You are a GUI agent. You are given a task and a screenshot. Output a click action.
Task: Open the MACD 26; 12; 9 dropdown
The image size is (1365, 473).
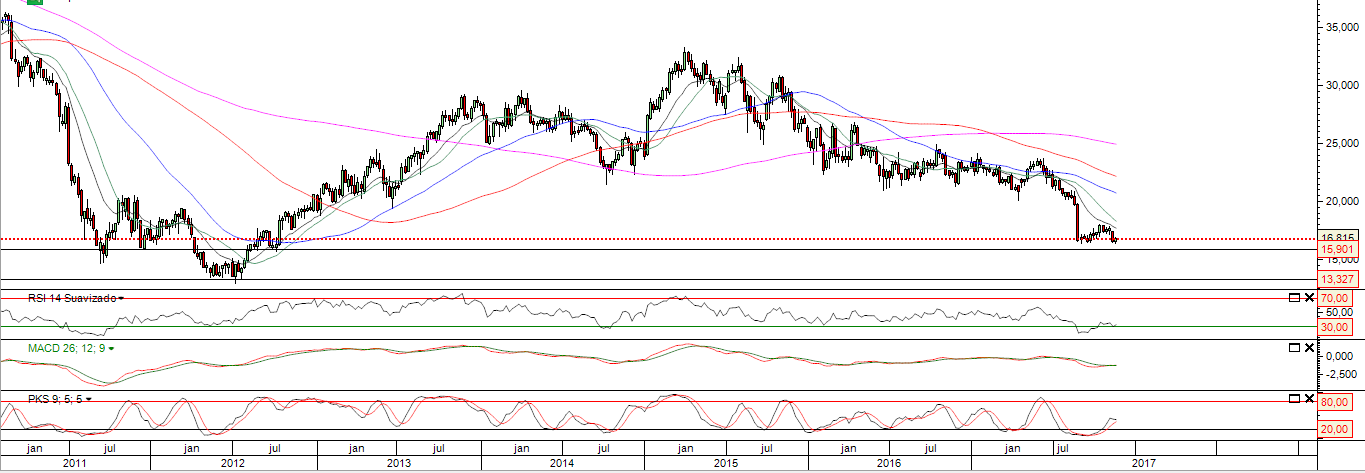111,348
